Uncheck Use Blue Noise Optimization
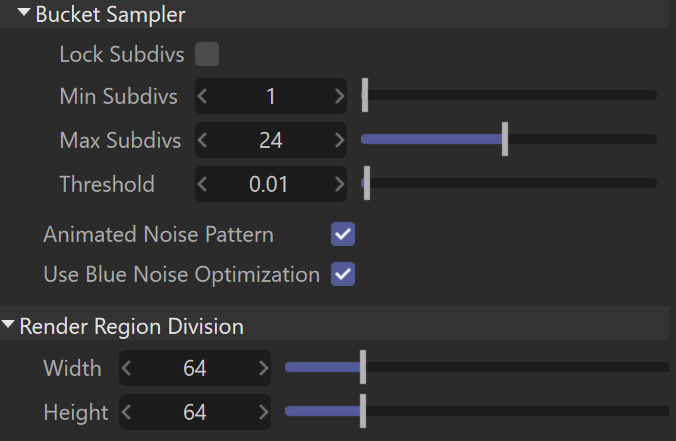 [343, 274]
